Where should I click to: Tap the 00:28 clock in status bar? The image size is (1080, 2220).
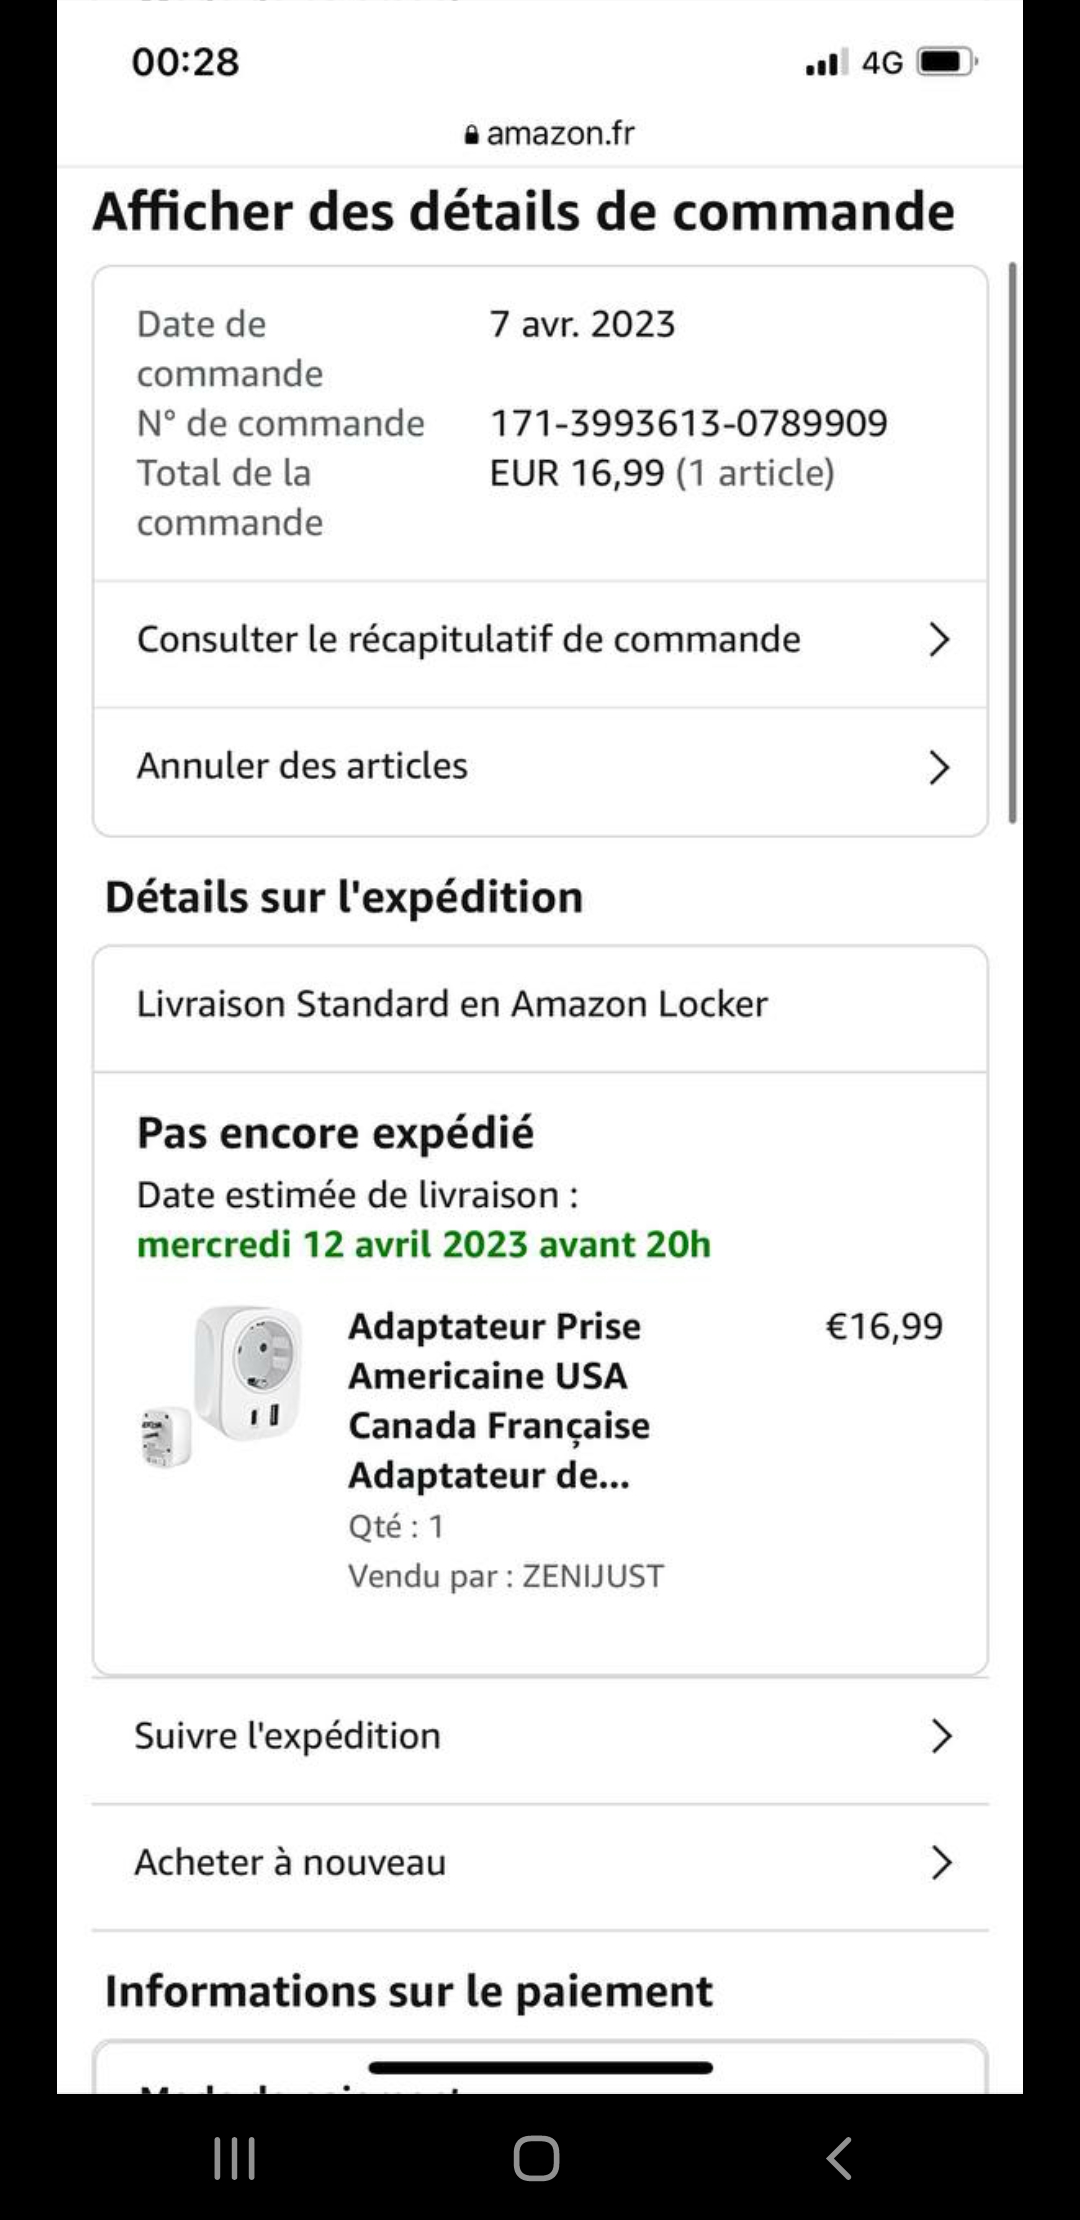tap(186, 62)
